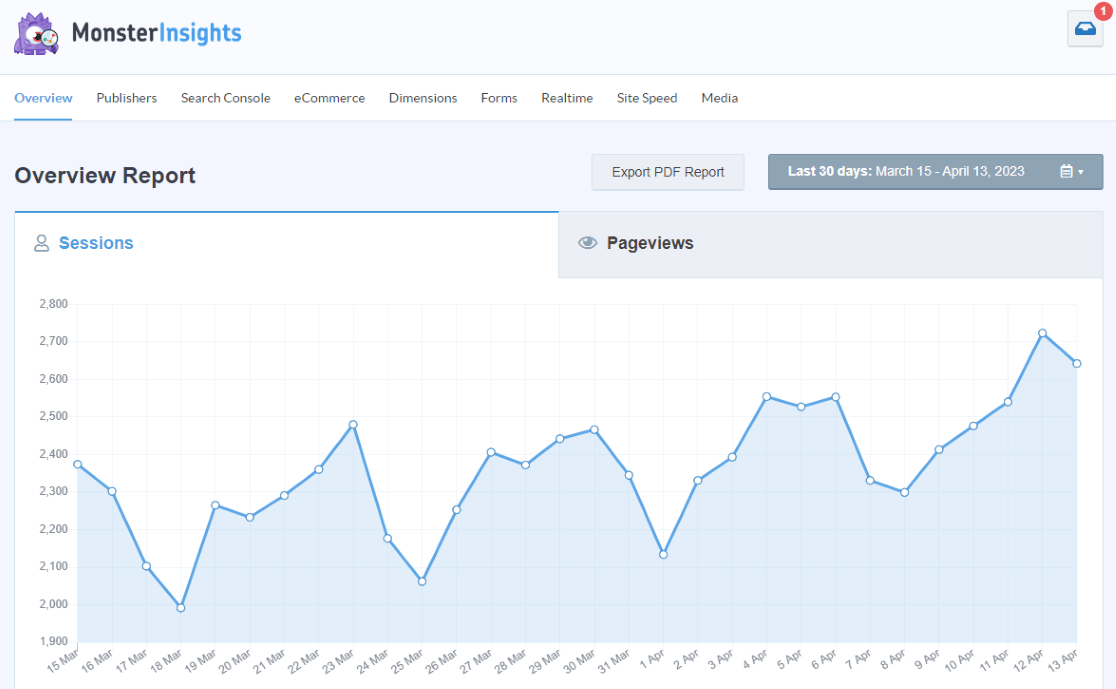View the Forms report
The image size is (1116, 689).
[x=499, y=98]
